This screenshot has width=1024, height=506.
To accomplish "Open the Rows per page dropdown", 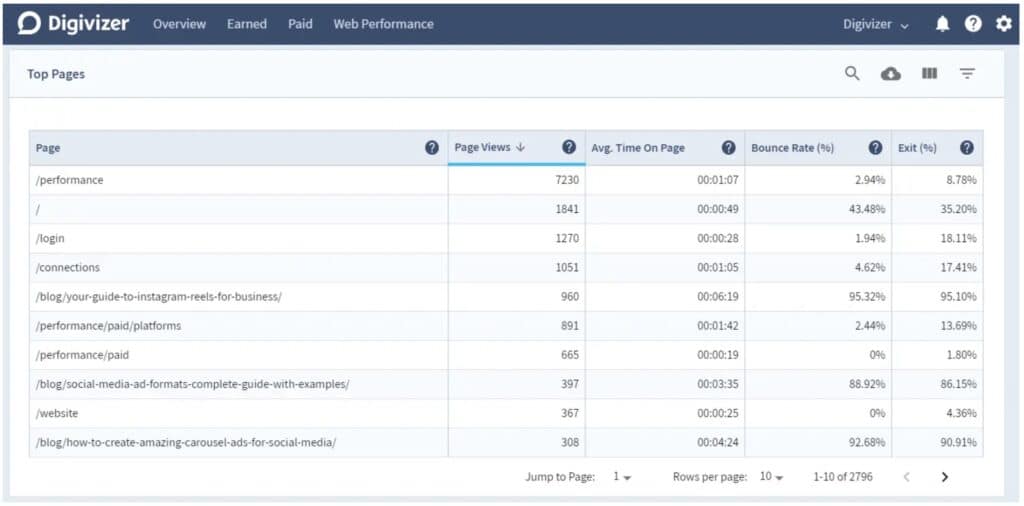I will point(770,477).
